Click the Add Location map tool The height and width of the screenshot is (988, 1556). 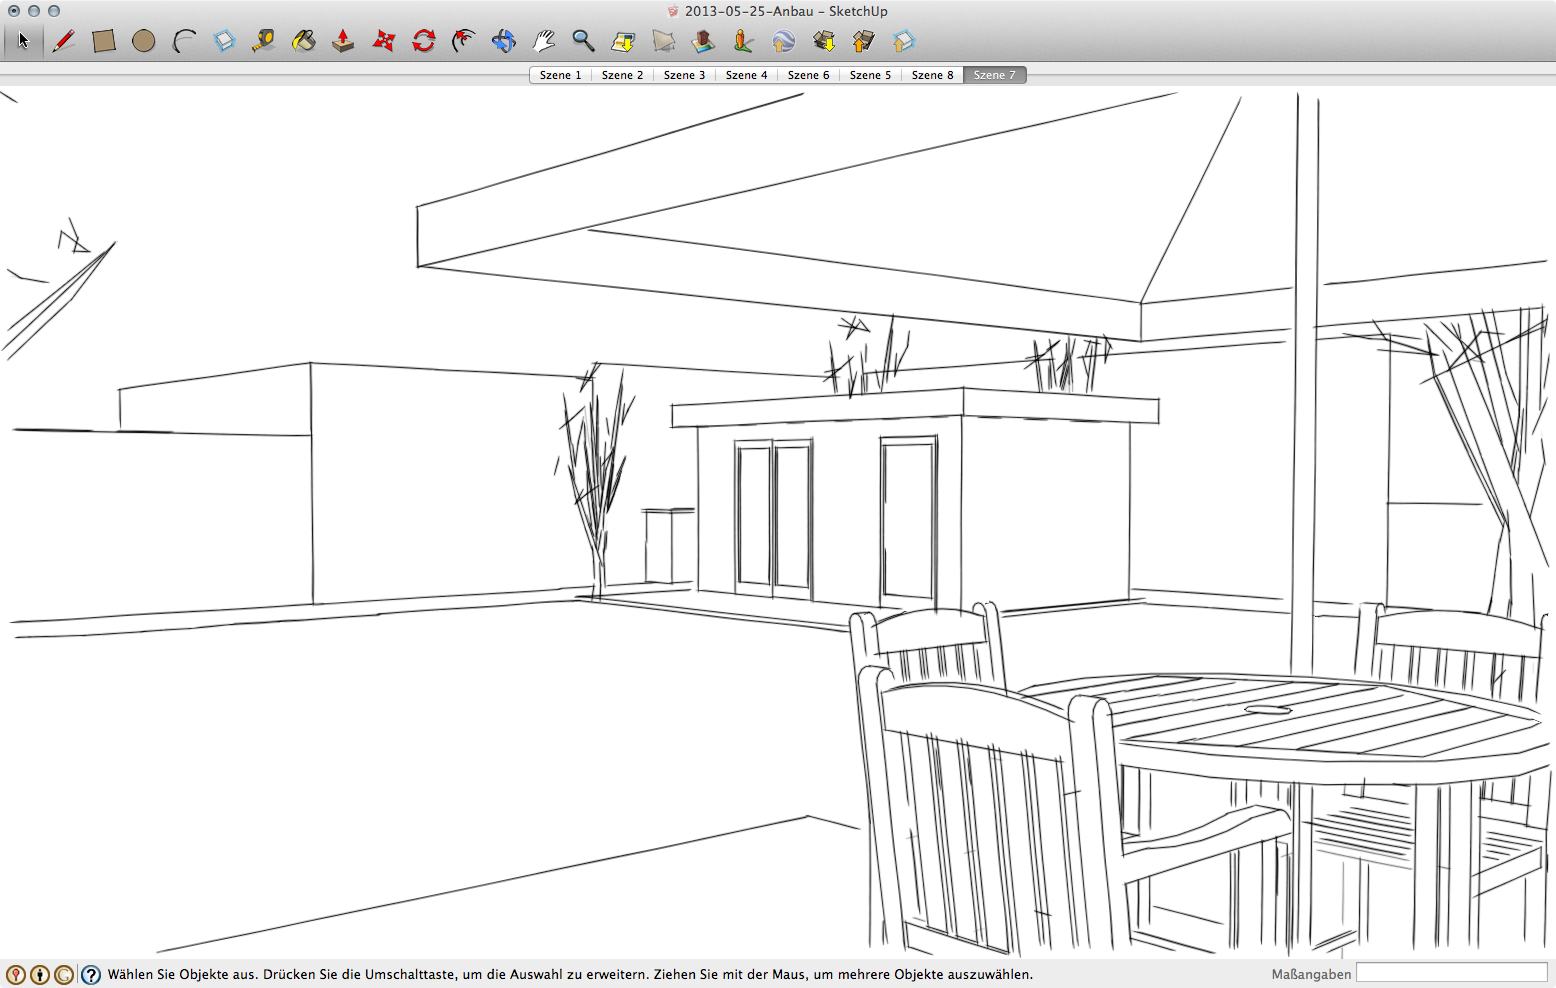pyautogui.click(x=624, y=41)
